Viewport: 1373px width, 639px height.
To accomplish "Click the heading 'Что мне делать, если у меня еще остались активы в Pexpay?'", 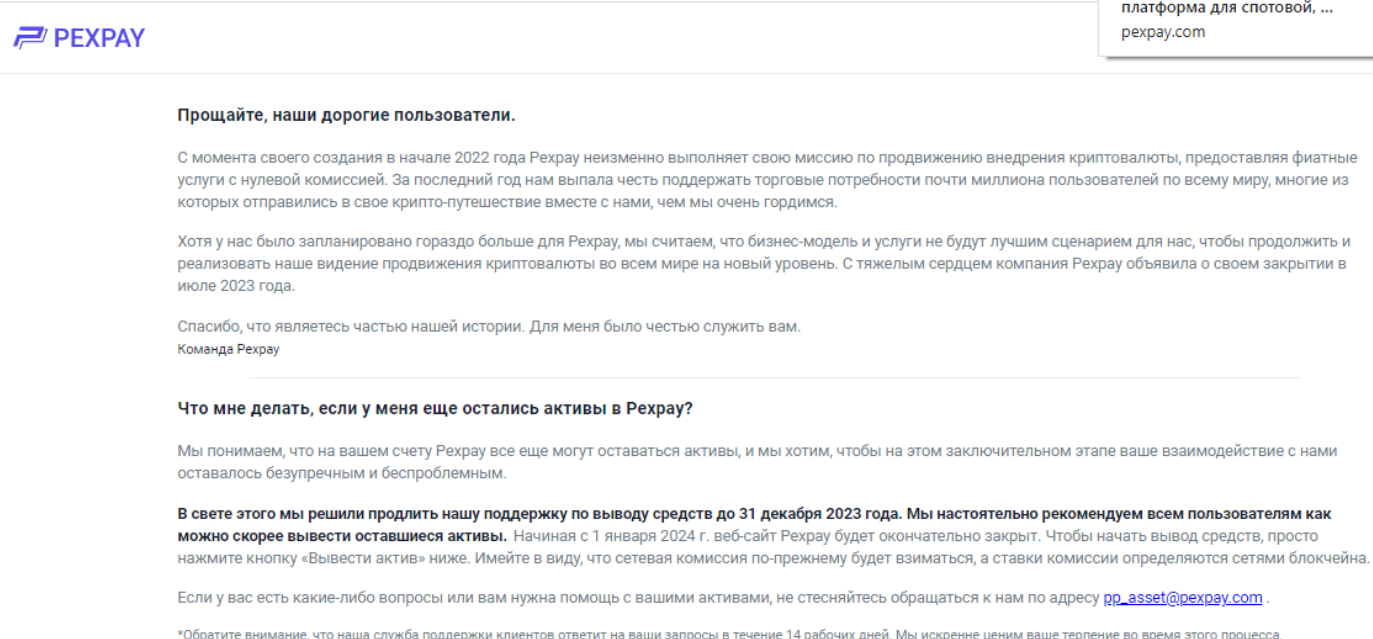I will coord(435,409).
